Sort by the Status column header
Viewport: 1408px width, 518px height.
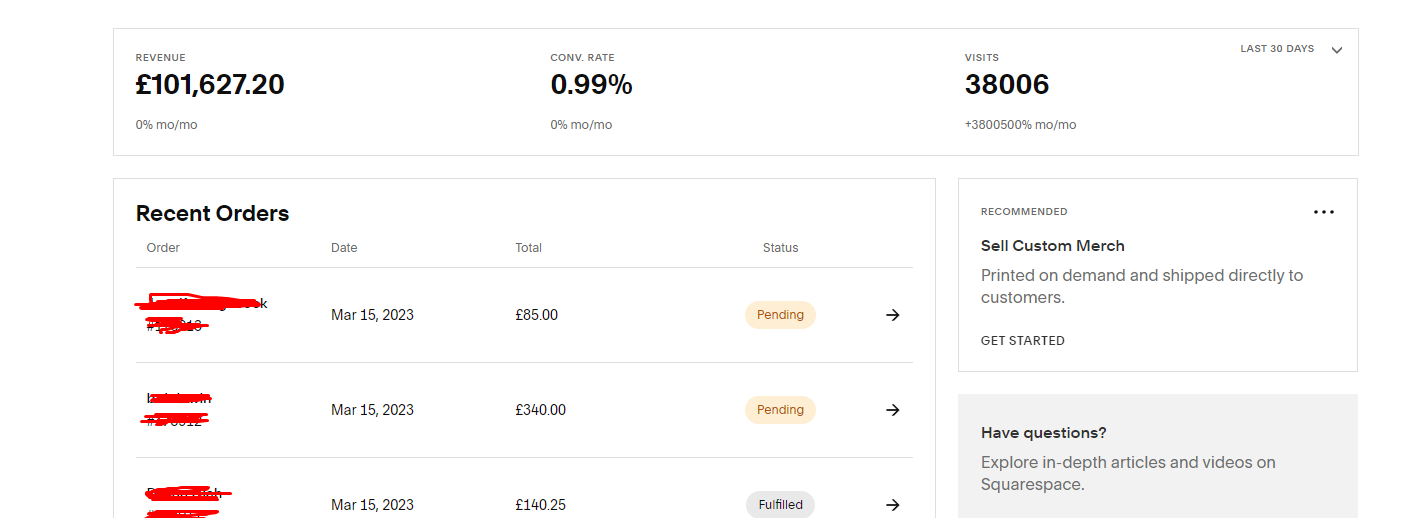(780, 248)
